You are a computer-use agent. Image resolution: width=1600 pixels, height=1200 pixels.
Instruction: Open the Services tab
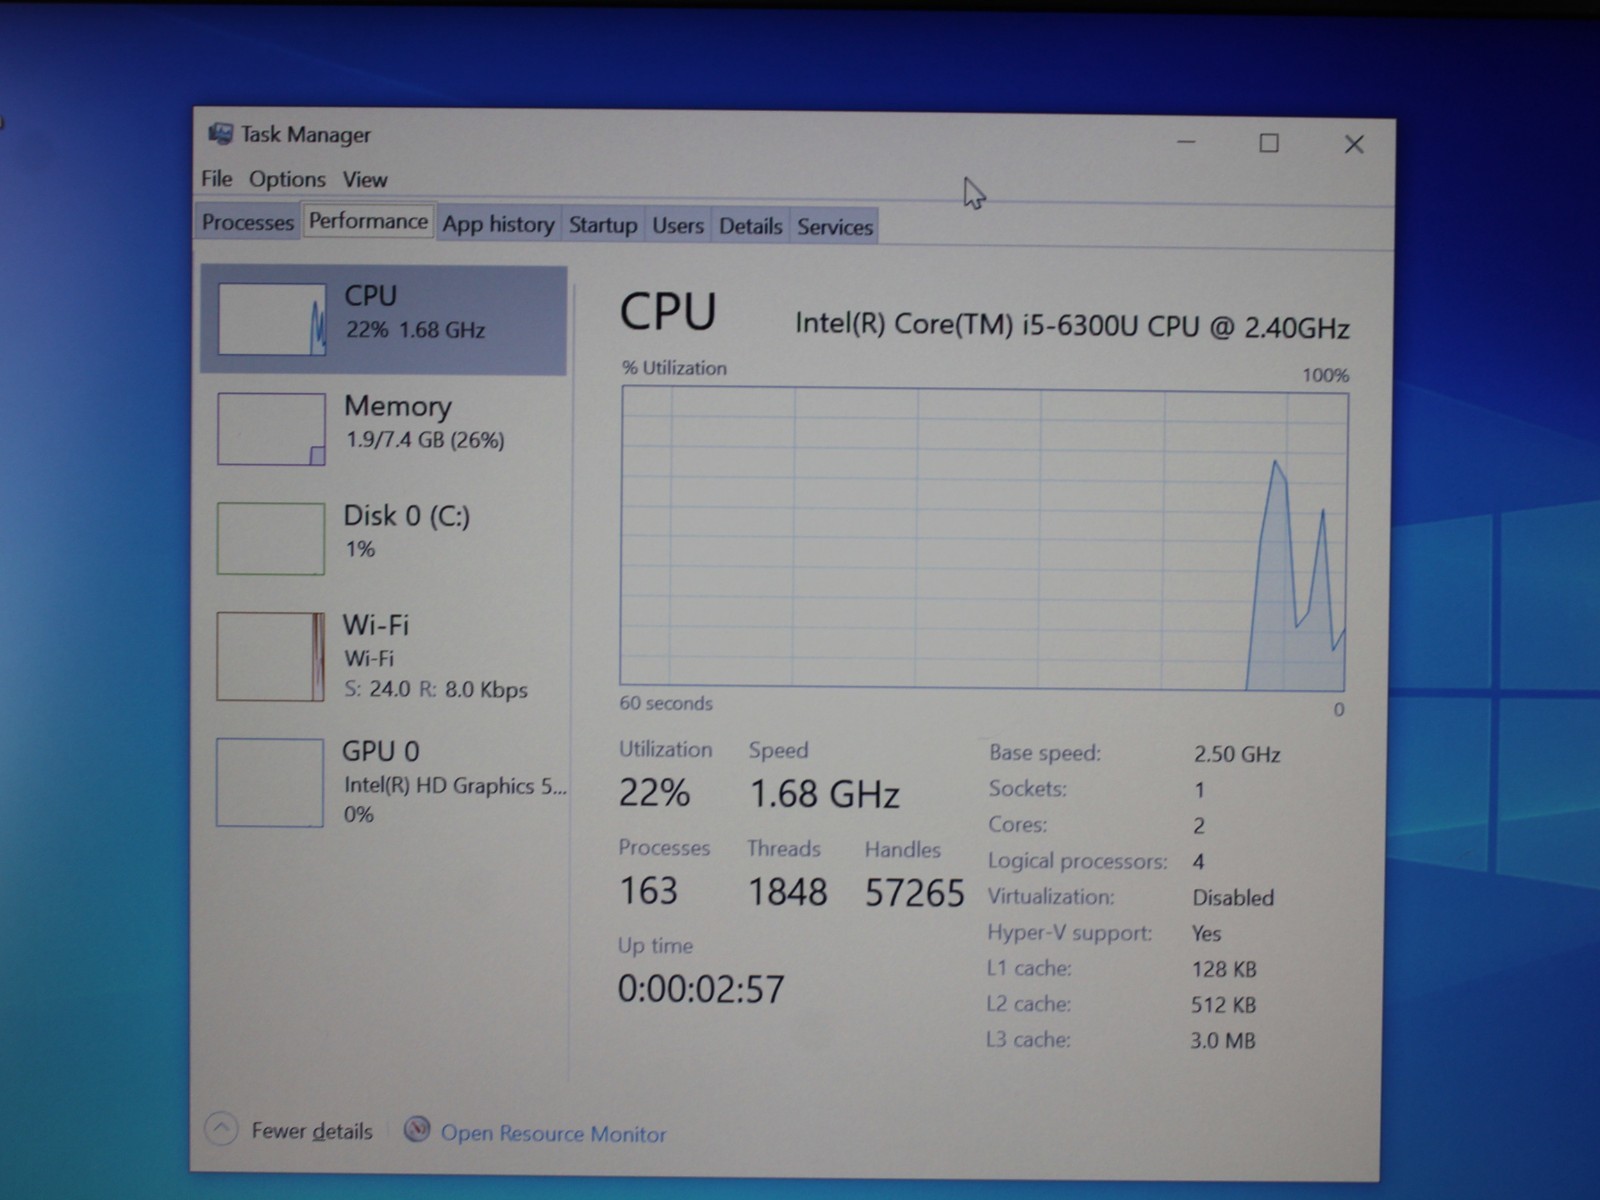pos(835,227)
